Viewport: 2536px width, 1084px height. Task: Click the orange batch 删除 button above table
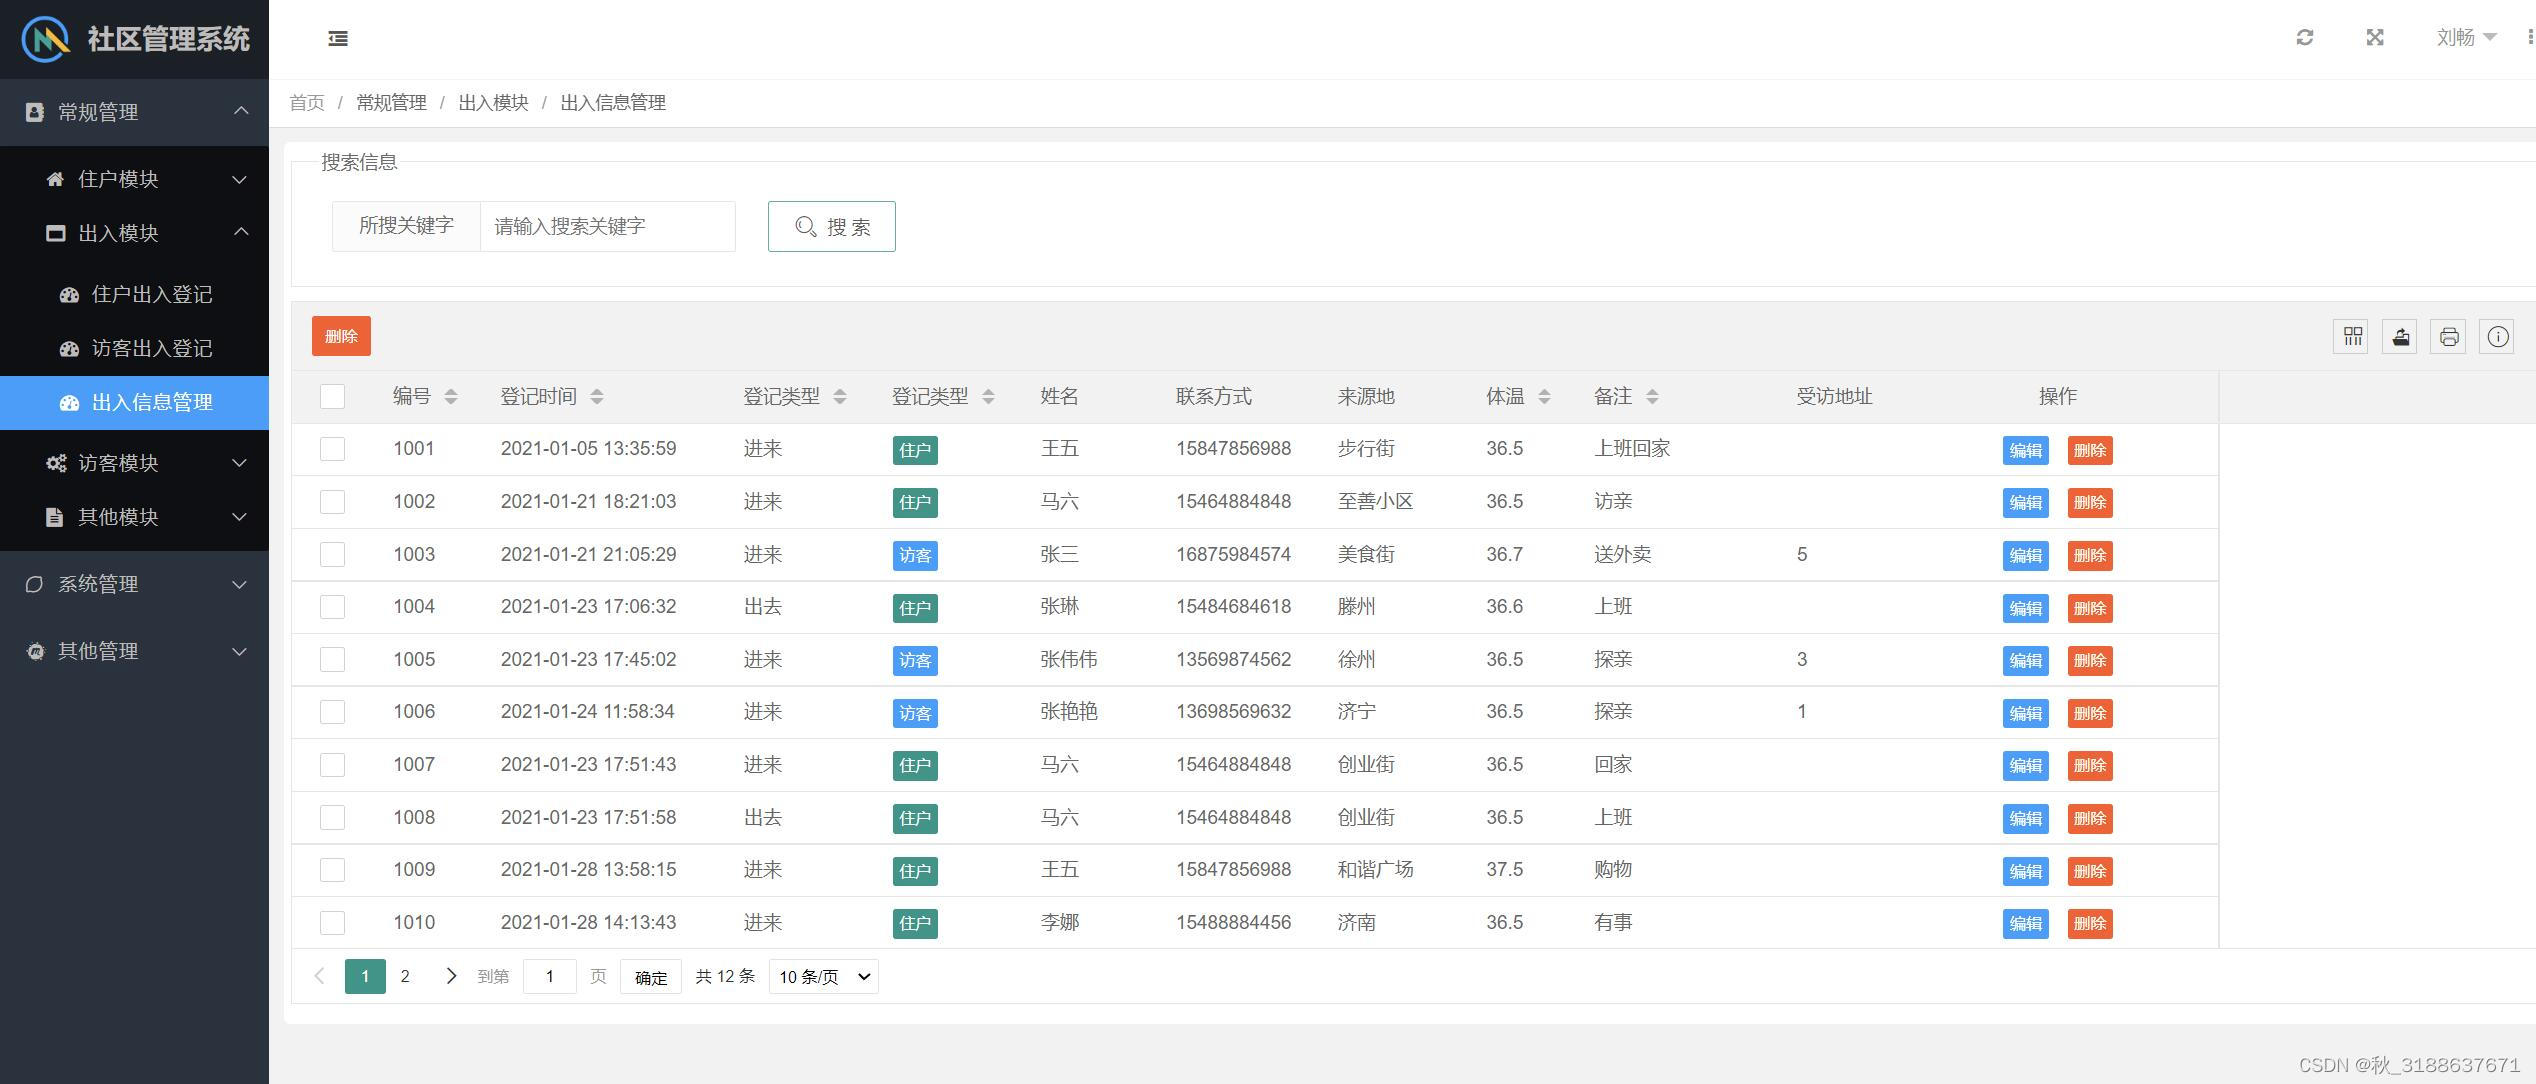pos(341,336)
